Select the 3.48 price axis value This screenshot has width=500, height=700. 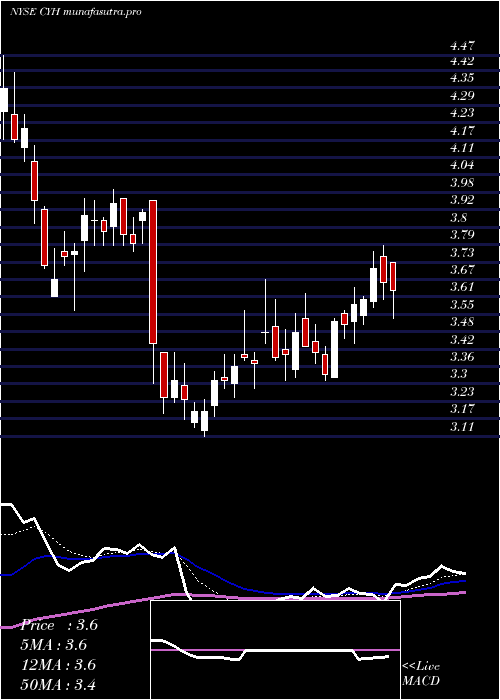(x=462, y=323)
